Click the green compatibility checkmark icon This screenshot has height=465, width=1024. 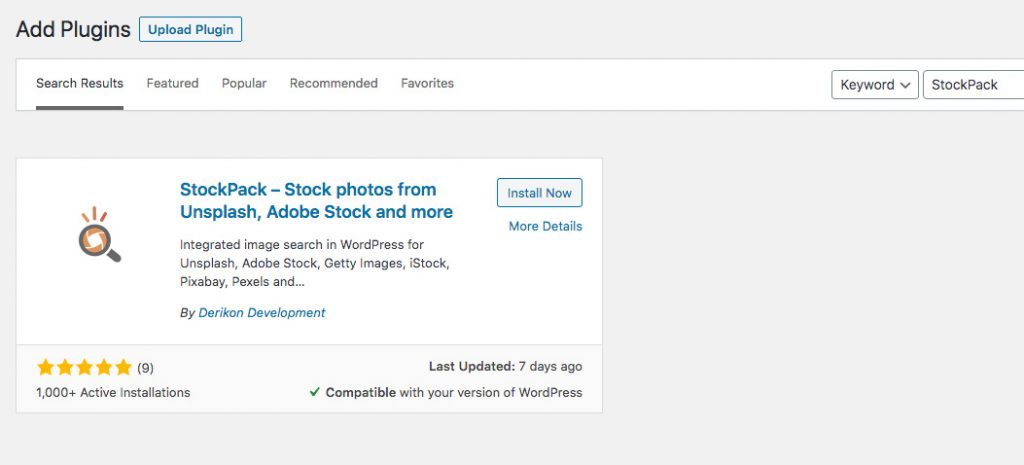coord(315,393)
